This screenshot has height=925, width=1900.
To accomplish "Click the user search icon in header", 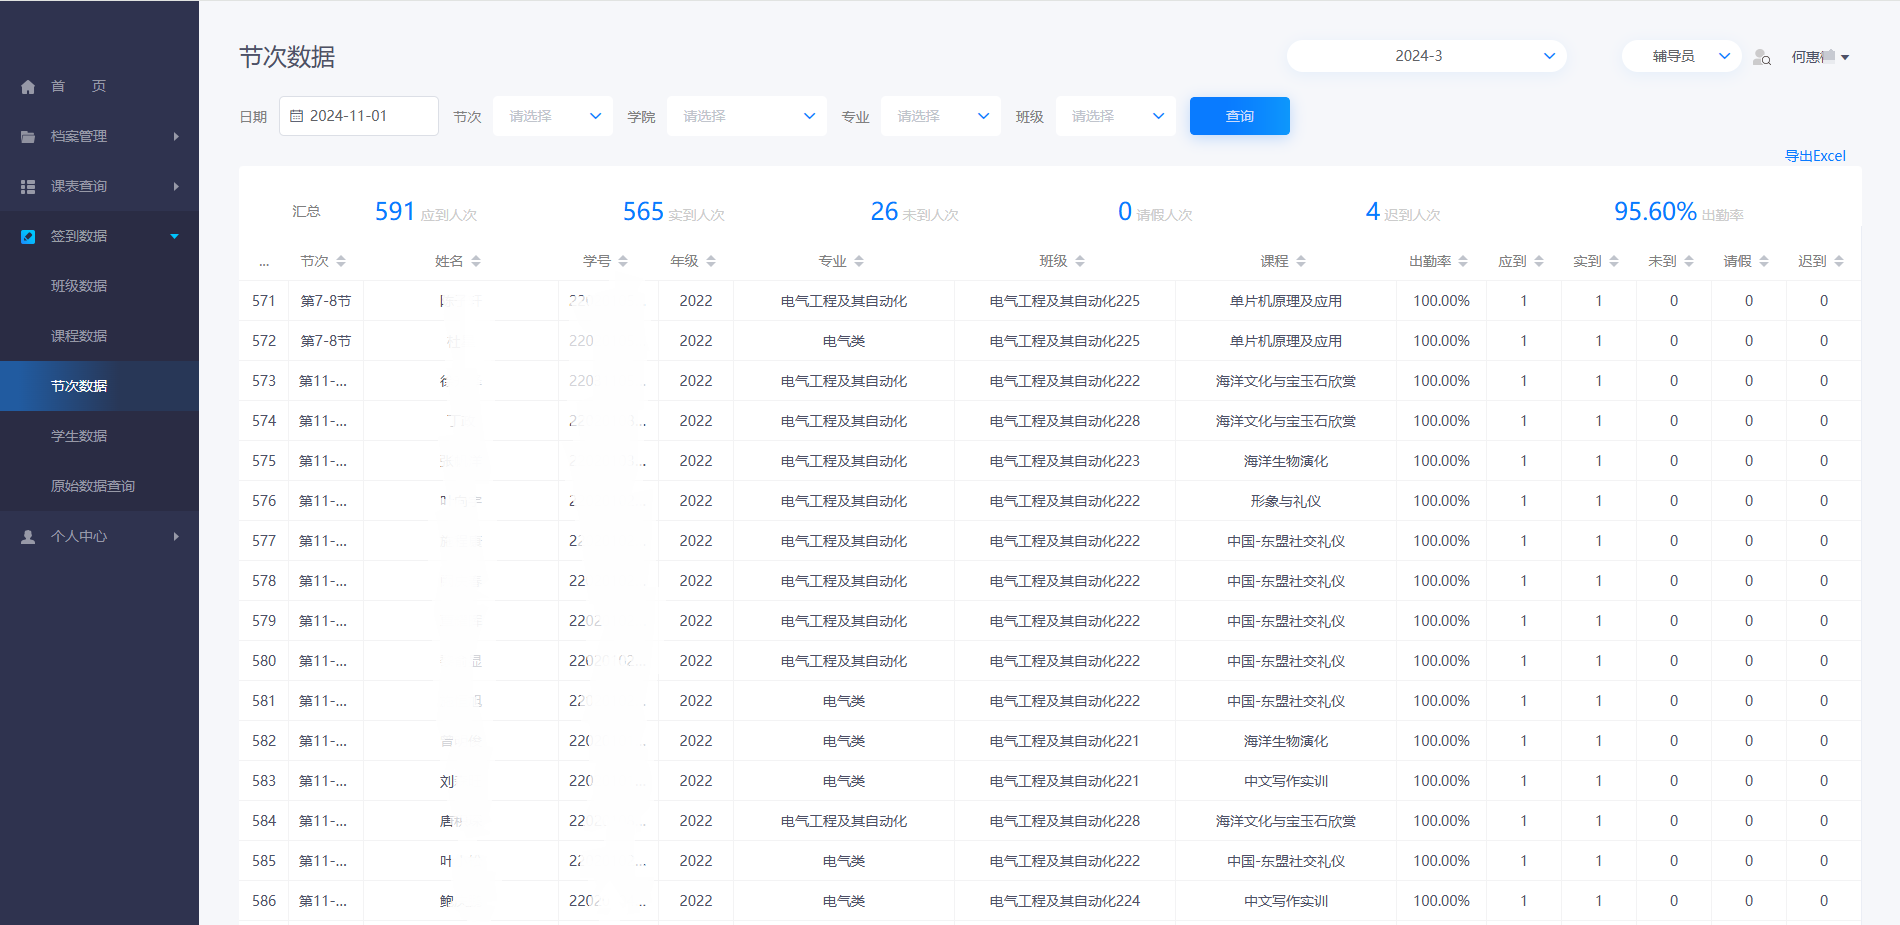I will click(1762, 58).
